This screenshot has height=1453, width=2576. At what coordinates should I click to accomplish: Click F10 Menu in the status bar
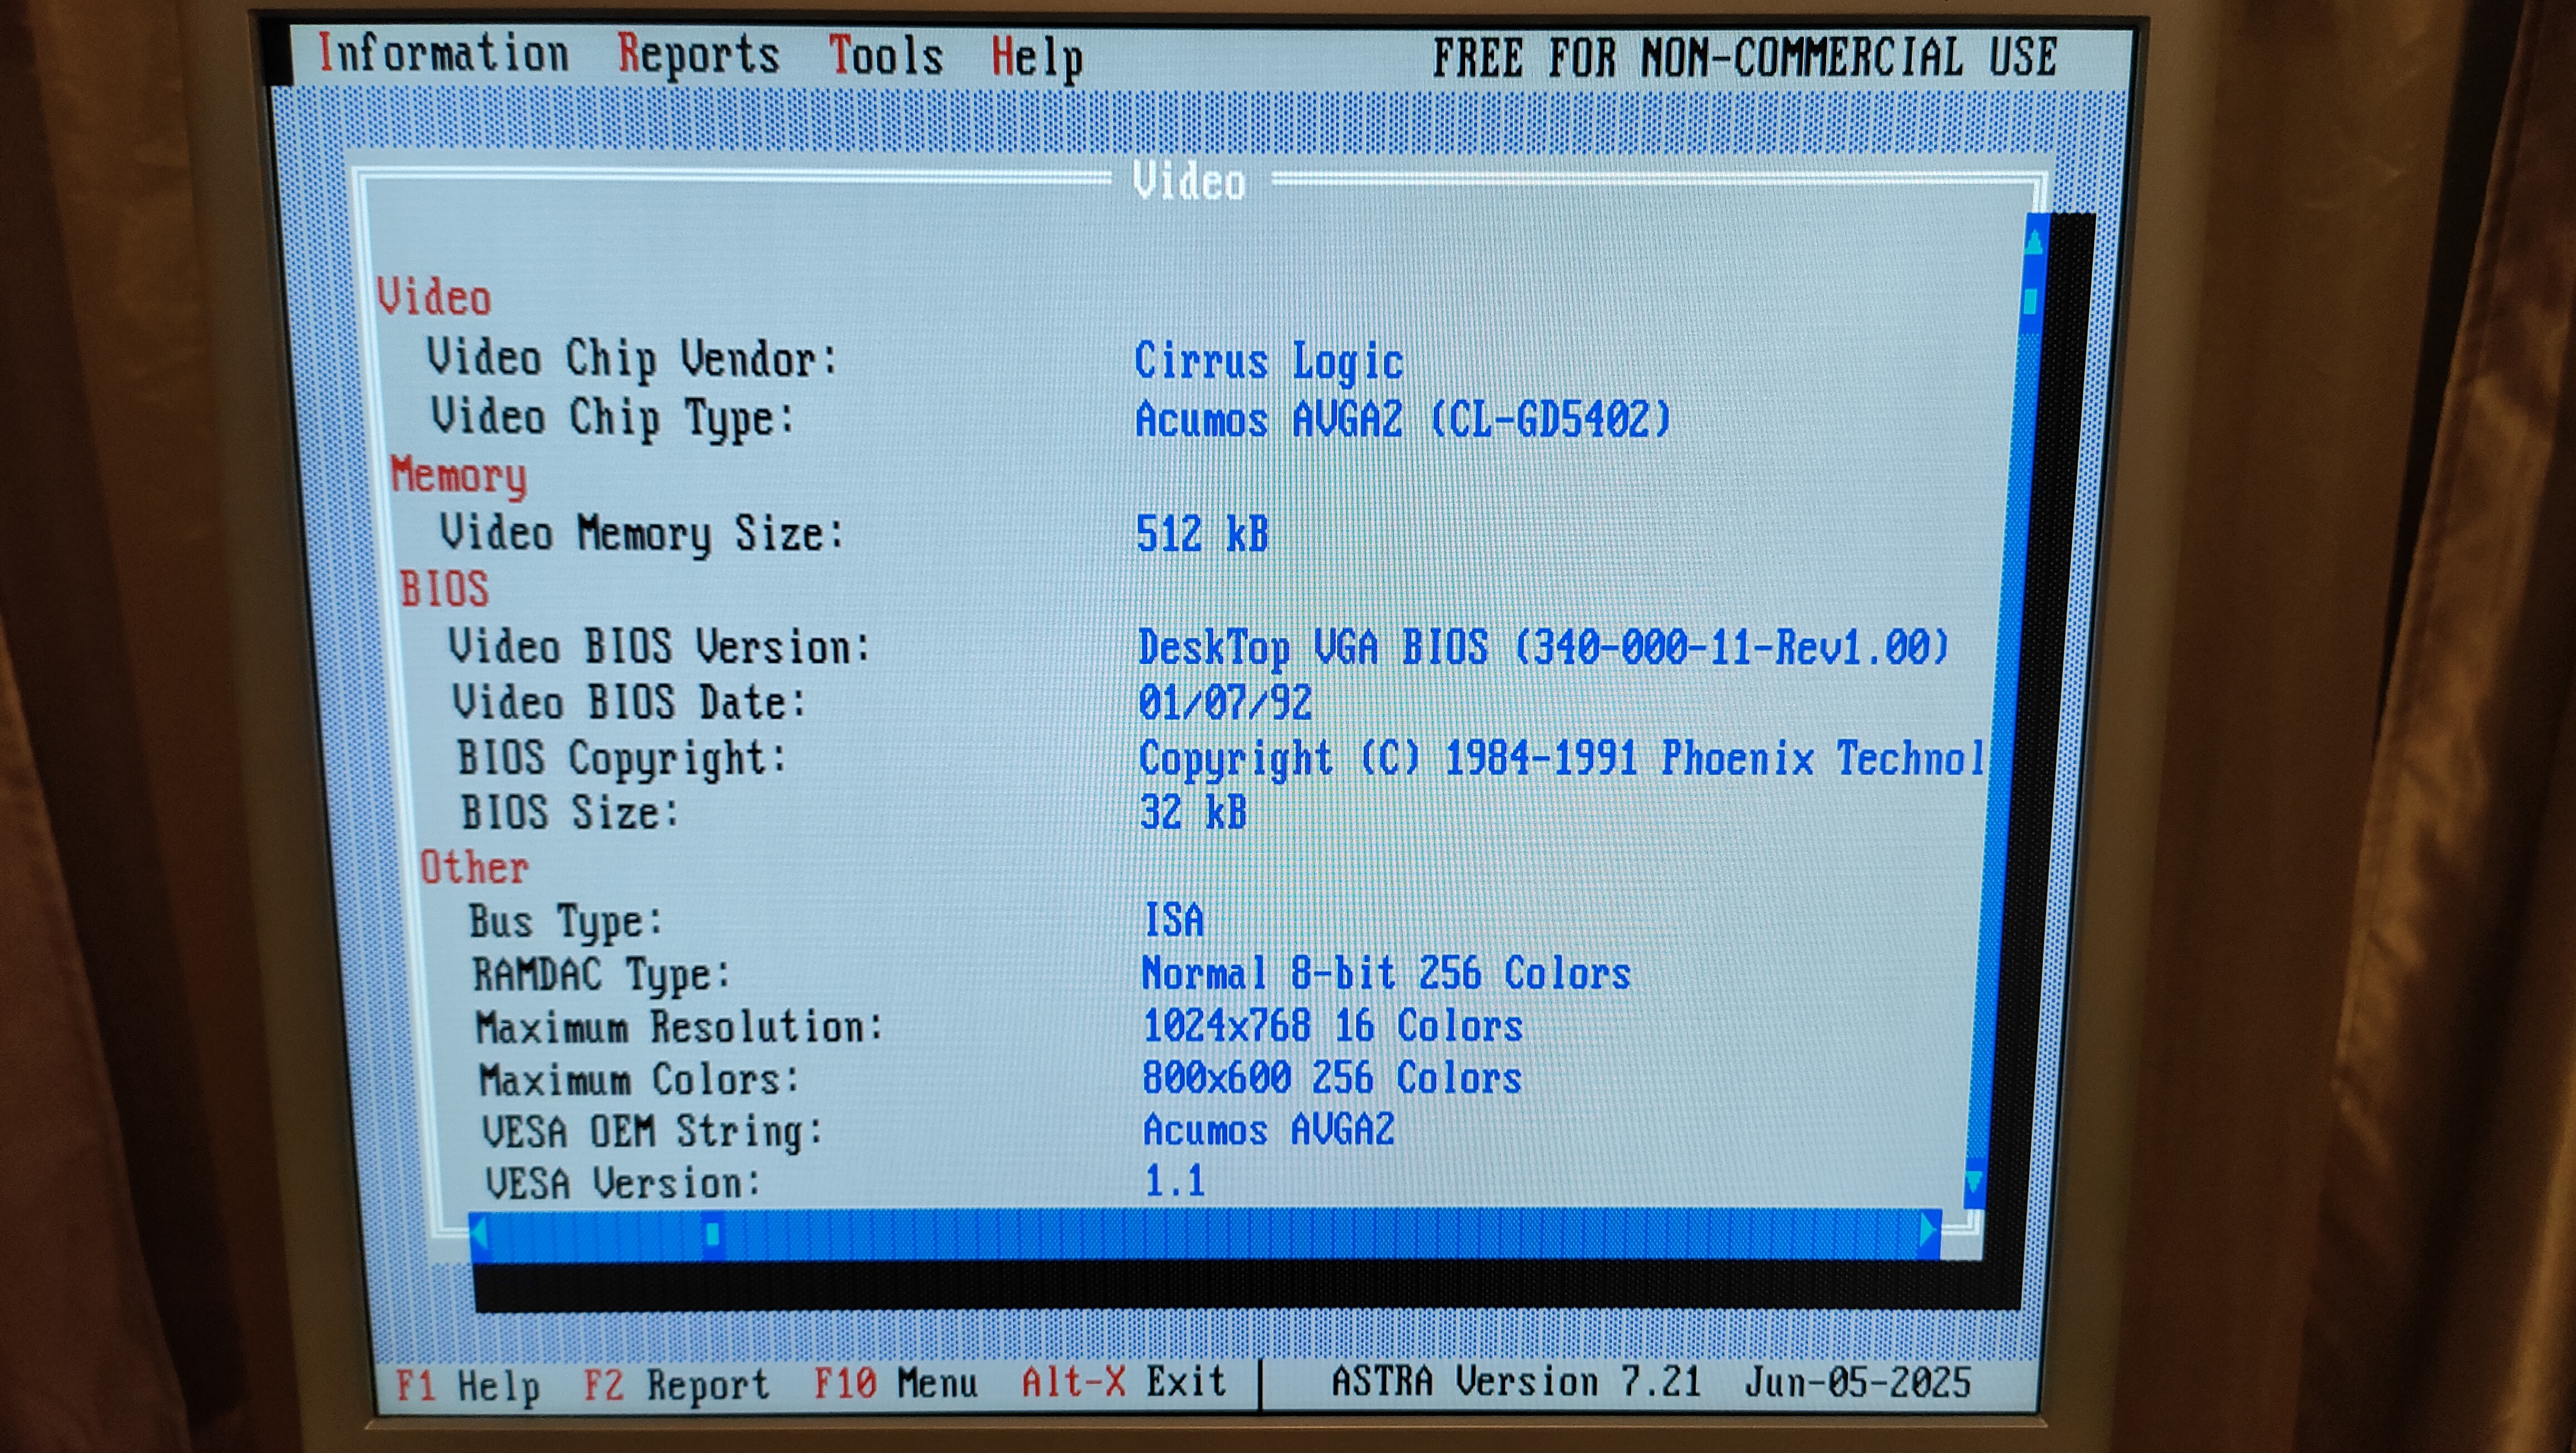(895, 1384)
